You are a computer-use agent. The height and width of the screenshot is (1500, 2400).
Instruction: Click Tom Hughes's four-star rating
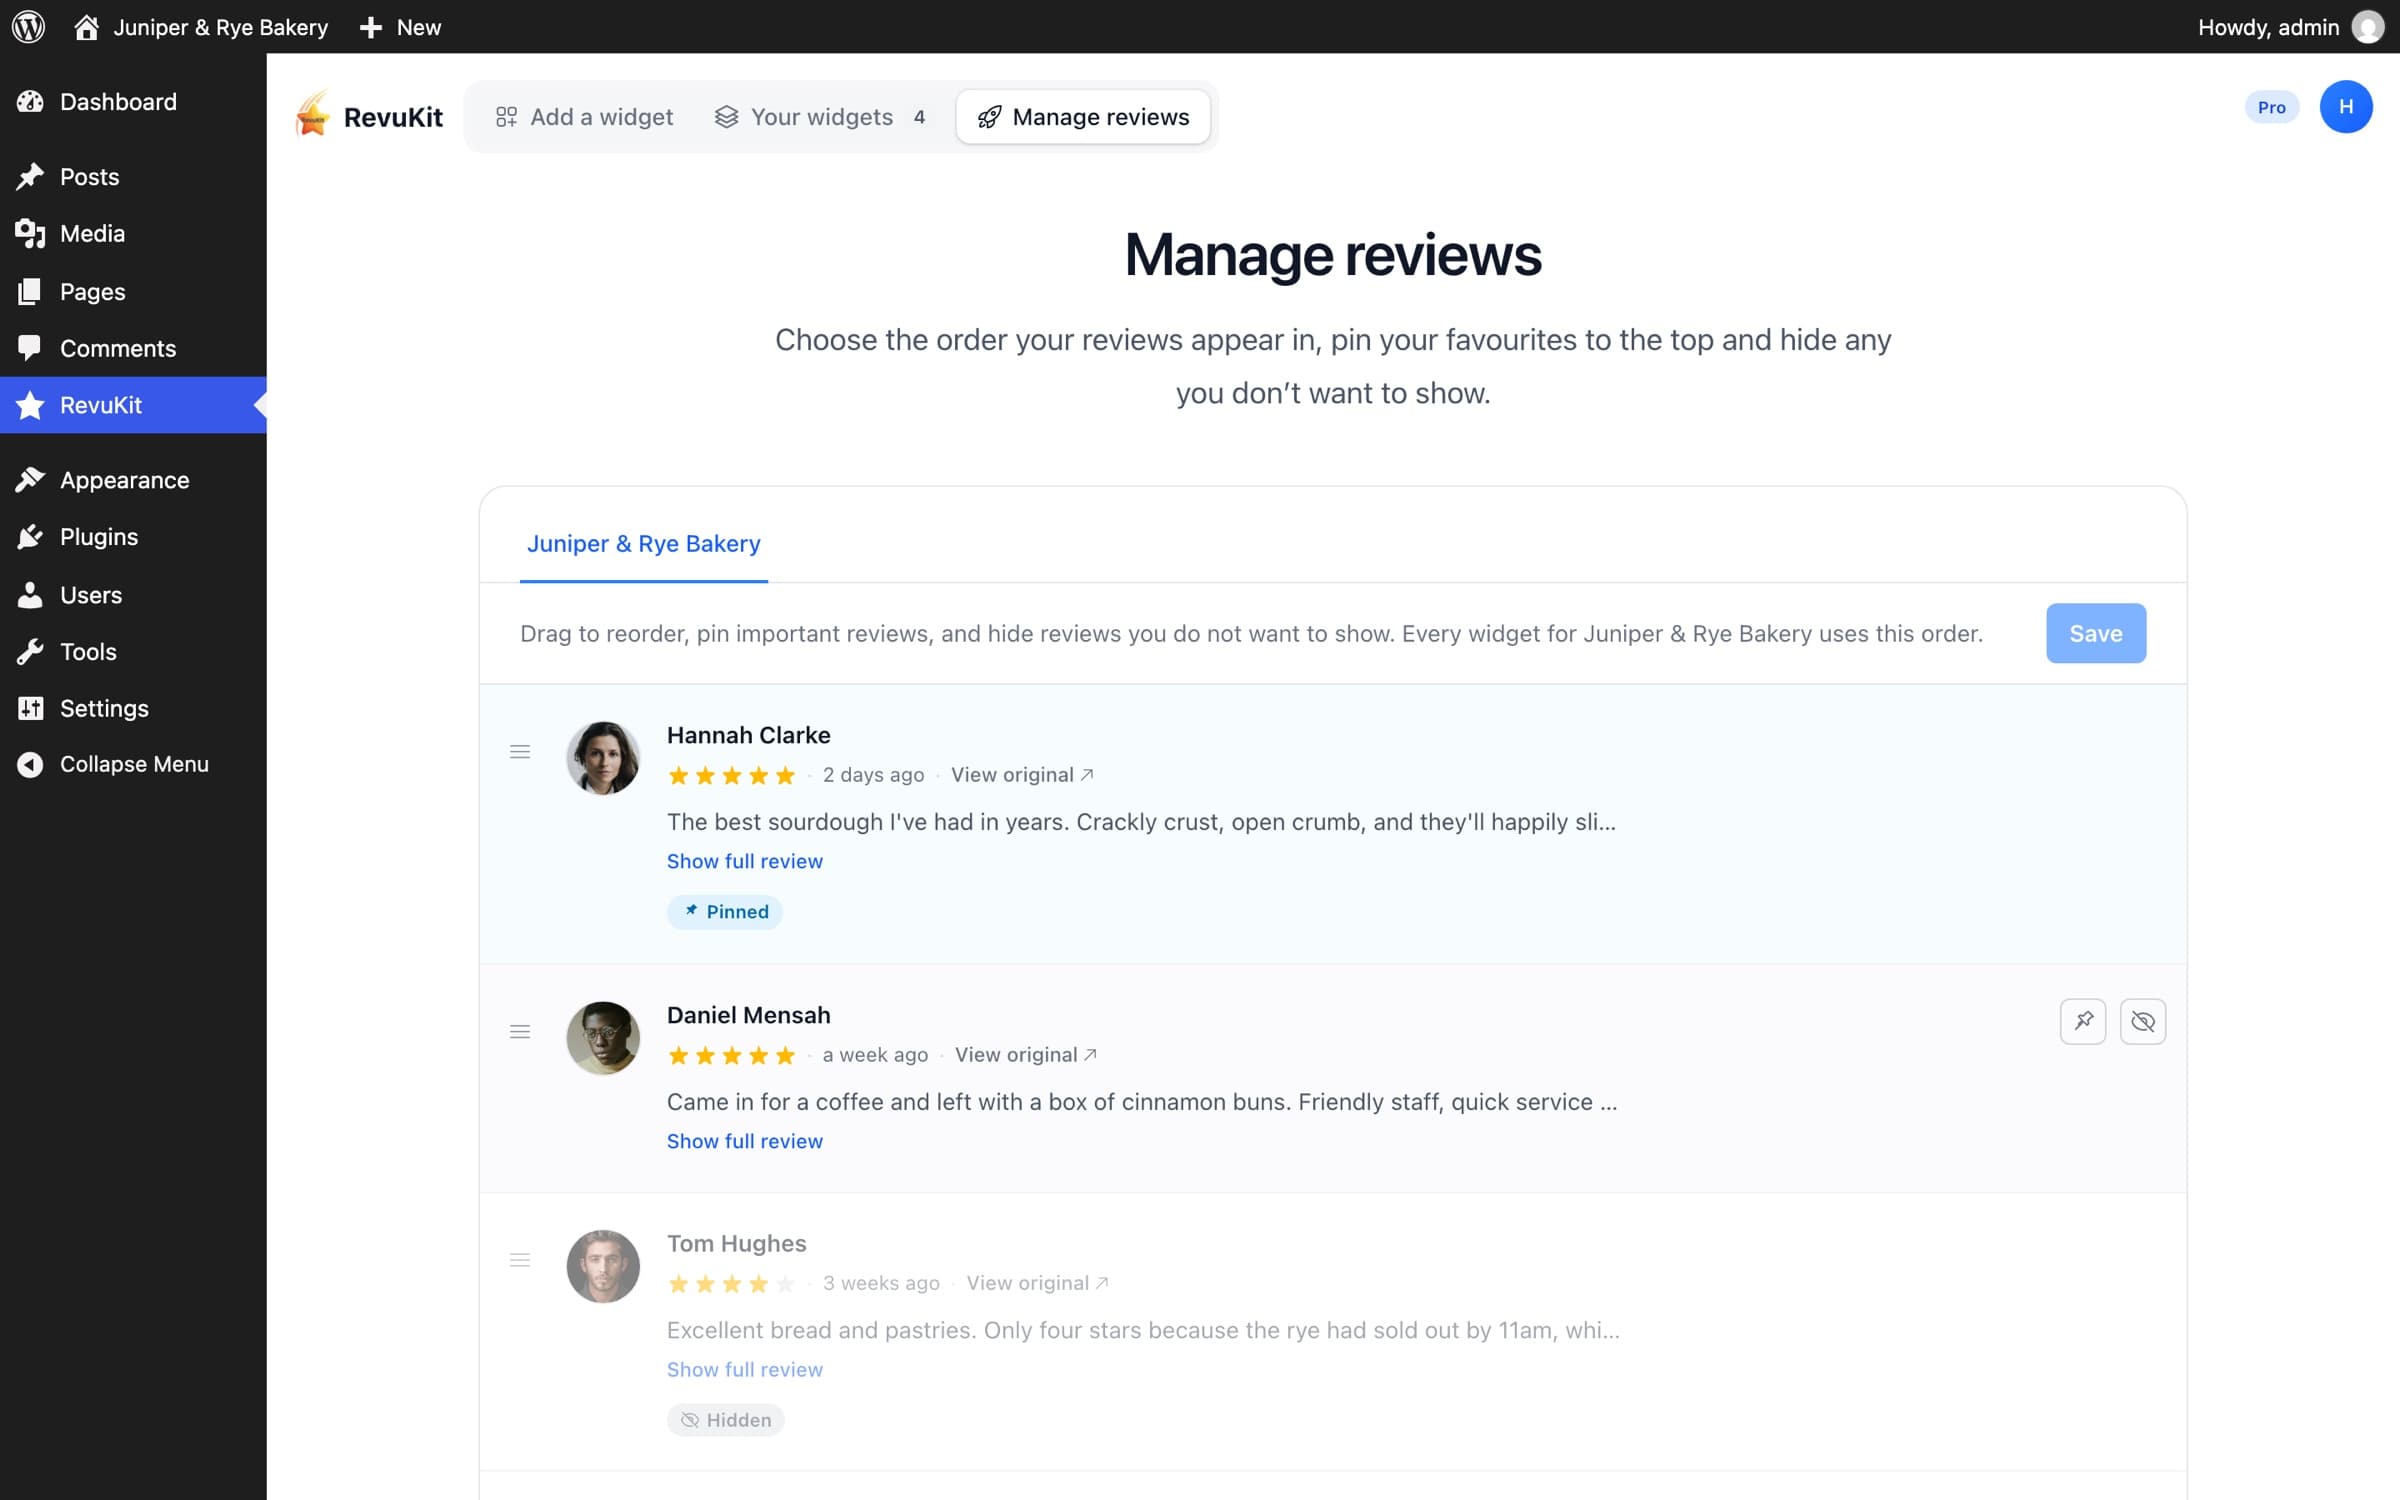pos(731,1283)
